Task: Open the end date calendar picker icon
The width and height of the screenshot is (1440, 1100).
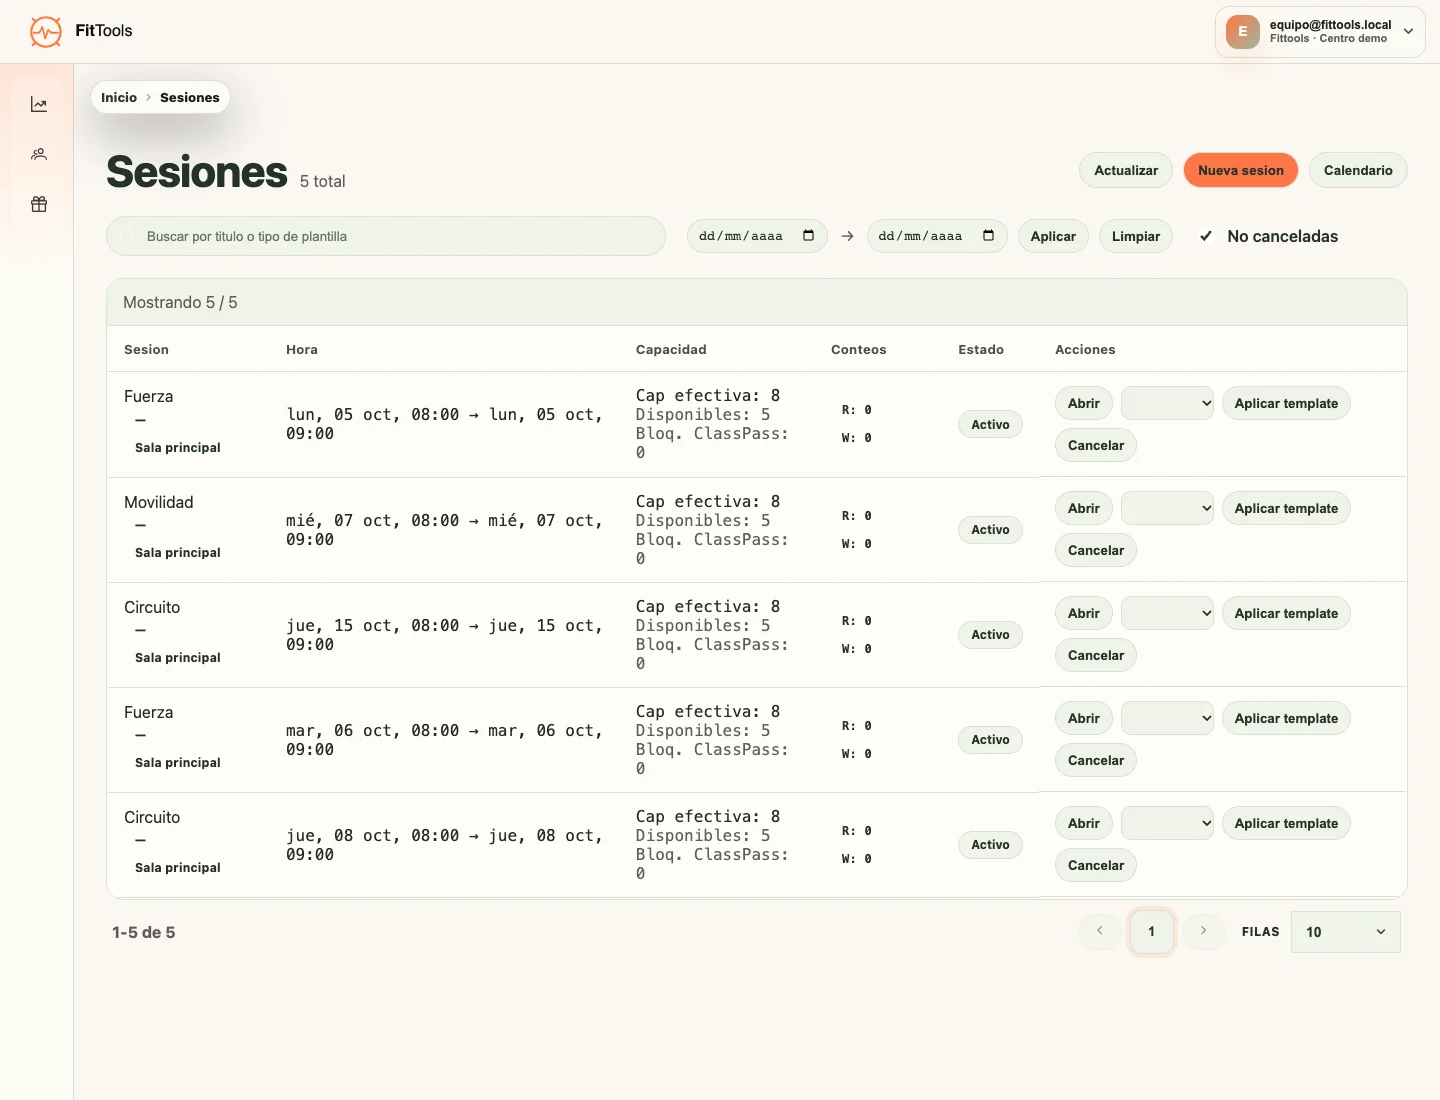Action: [988, 236]
